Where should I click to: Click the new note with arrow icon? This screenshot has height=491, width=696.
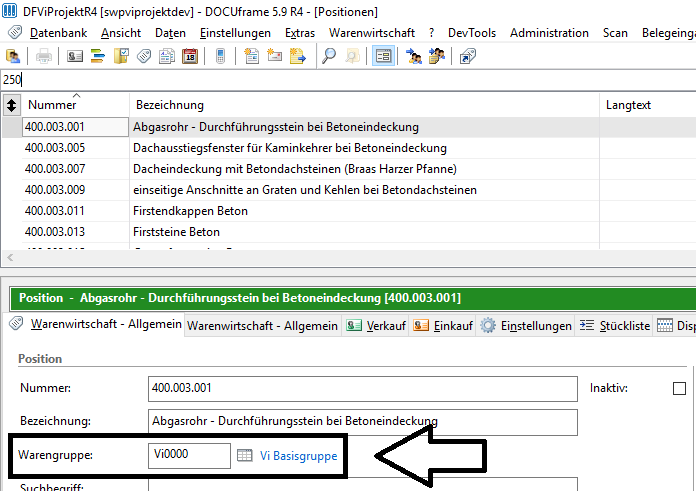point(297,56)
